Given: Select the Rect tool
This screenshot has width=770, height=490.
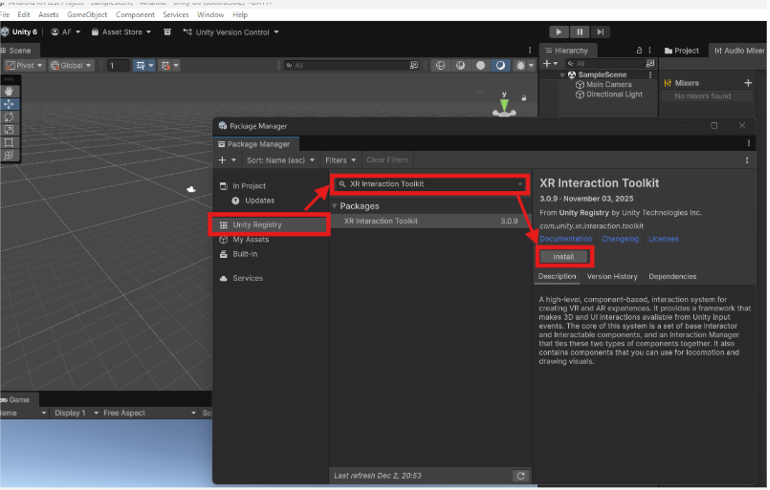Looking at the screenshot, I should (9, 142).
